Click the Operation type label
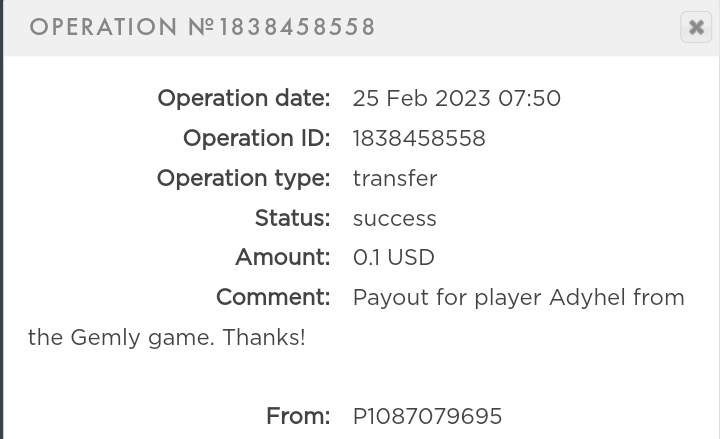The height and width of the screenshot is (439, 720). [x=243, y=178]
